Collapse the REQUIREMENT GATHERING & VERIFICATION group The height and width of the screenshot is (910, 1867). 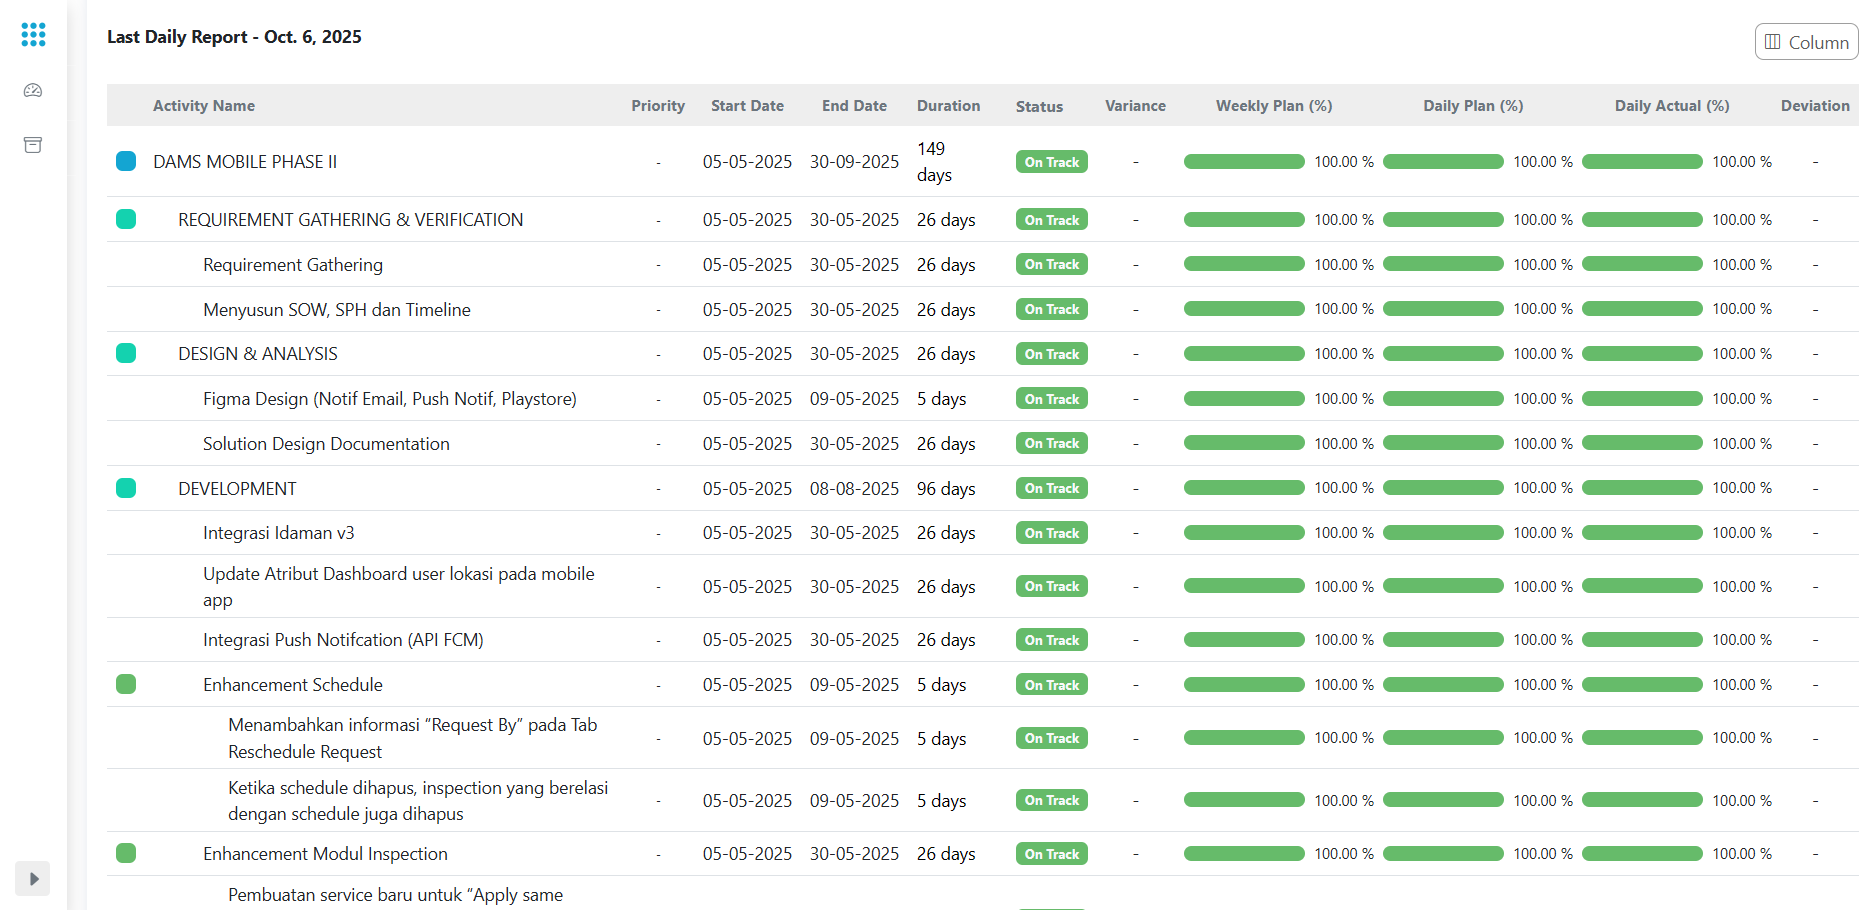pos(126,219)
